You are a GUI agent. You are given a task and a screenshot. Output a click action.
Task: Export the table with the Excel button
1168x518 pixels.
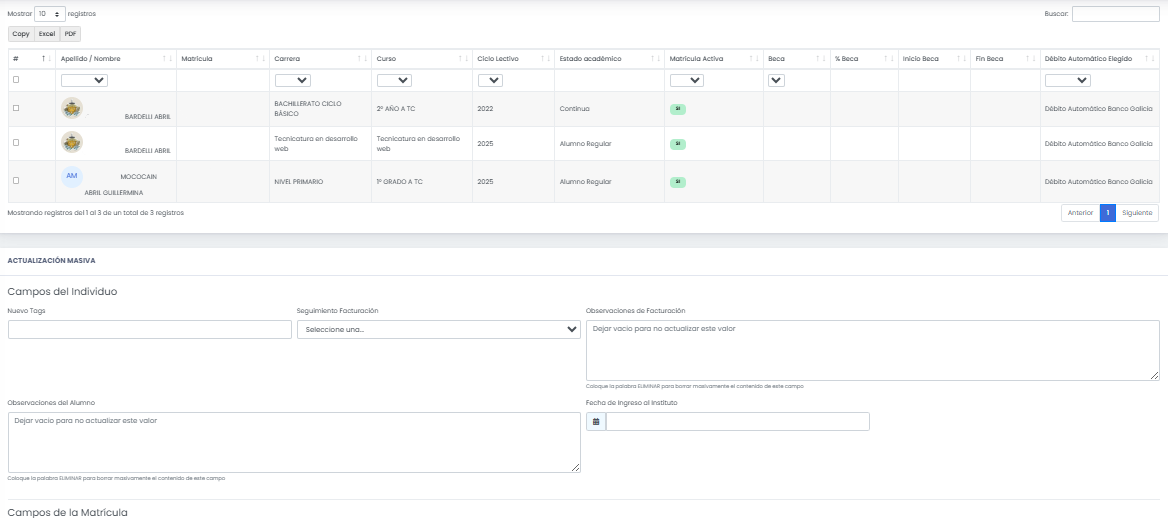pos(47,34)
